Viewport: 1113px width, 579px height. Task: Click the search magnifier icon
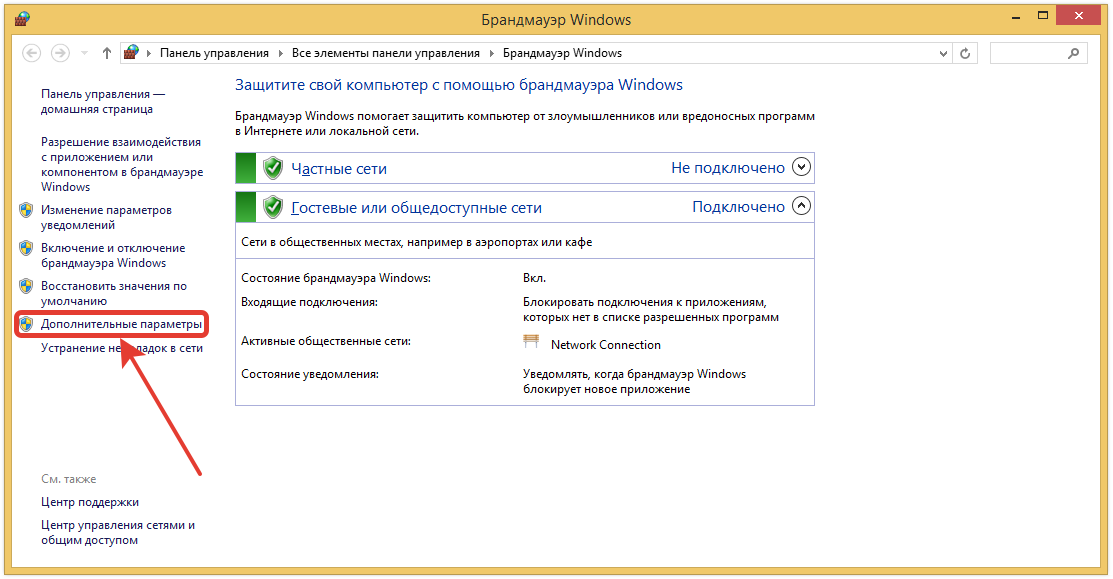(1074, 53)
